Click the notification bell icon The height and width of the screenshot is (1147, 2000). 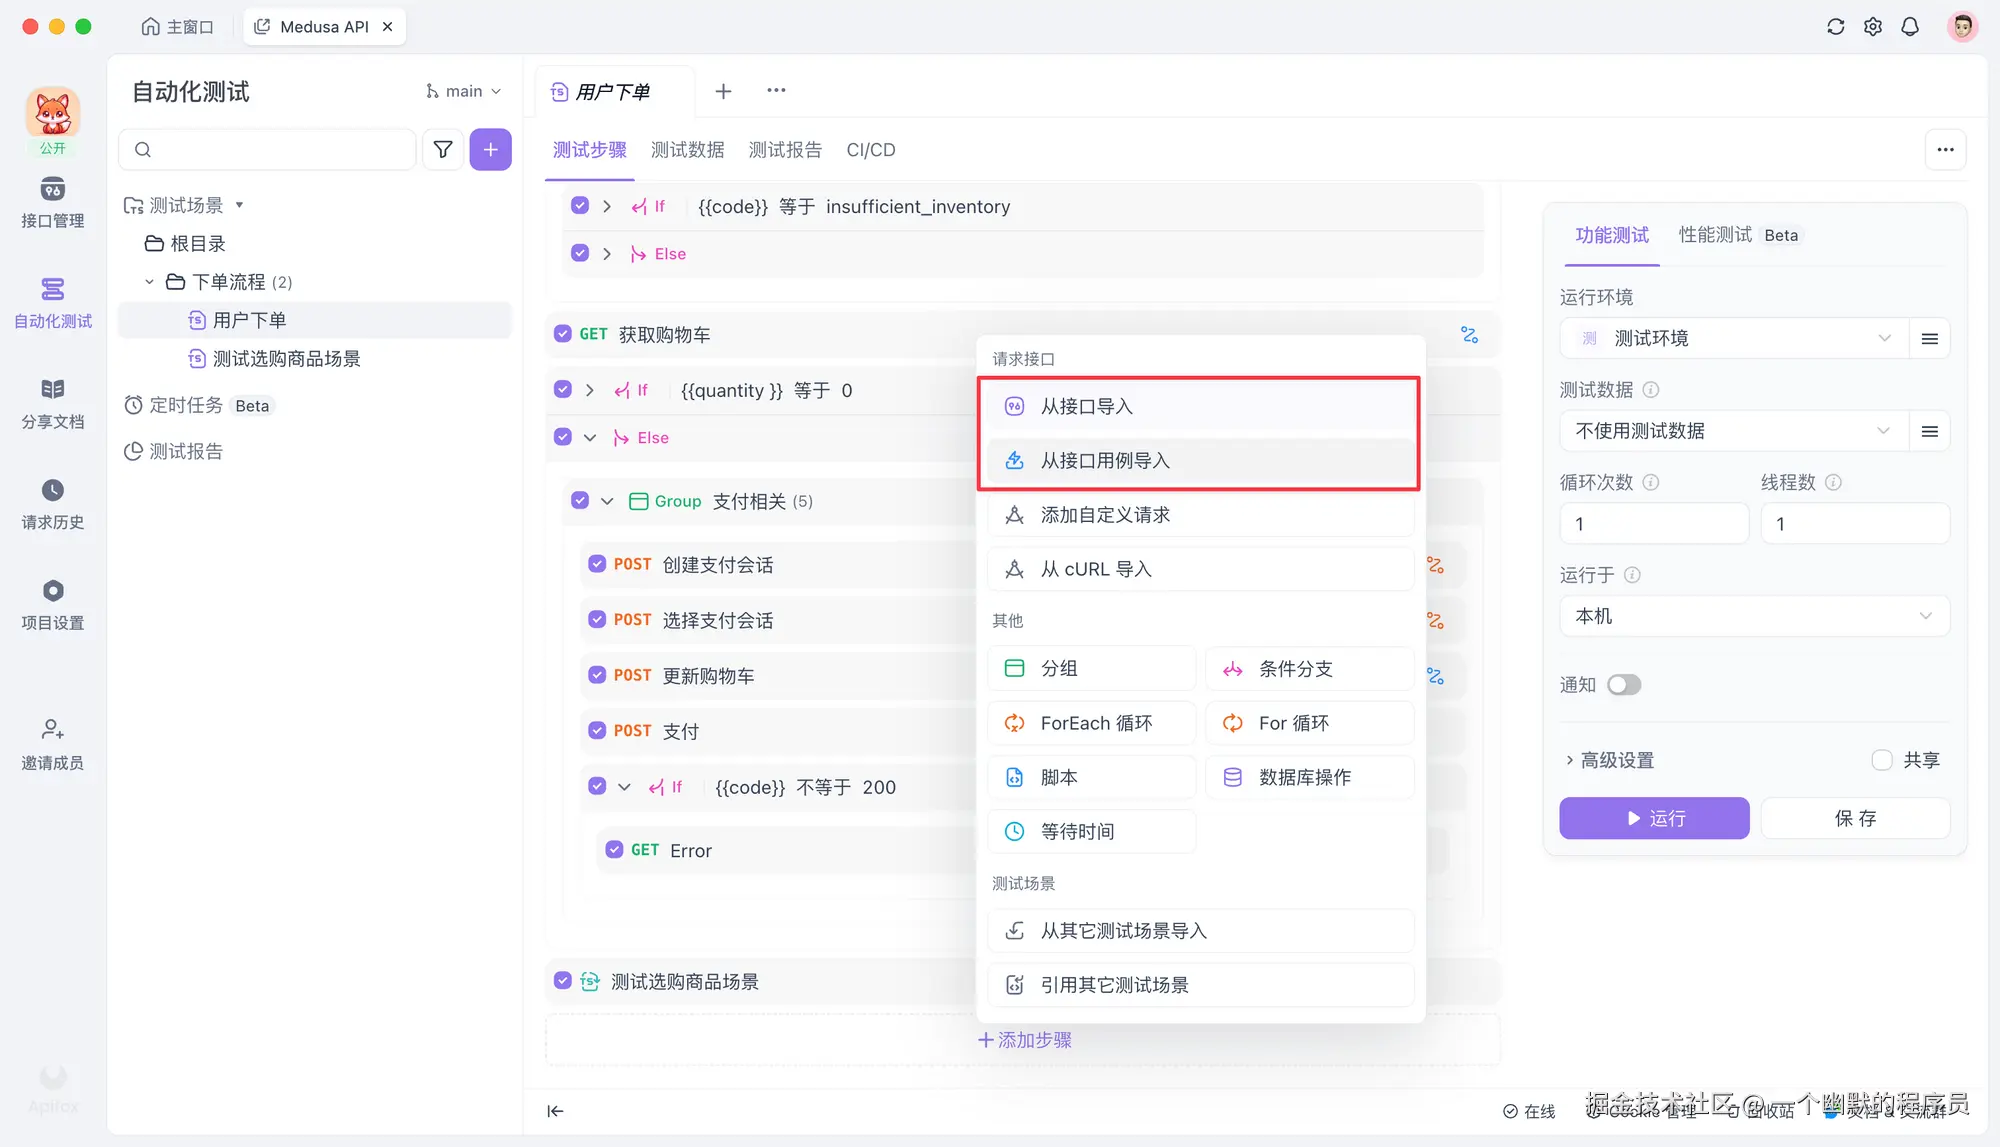pyautogui.click(x=1910, y=26)
